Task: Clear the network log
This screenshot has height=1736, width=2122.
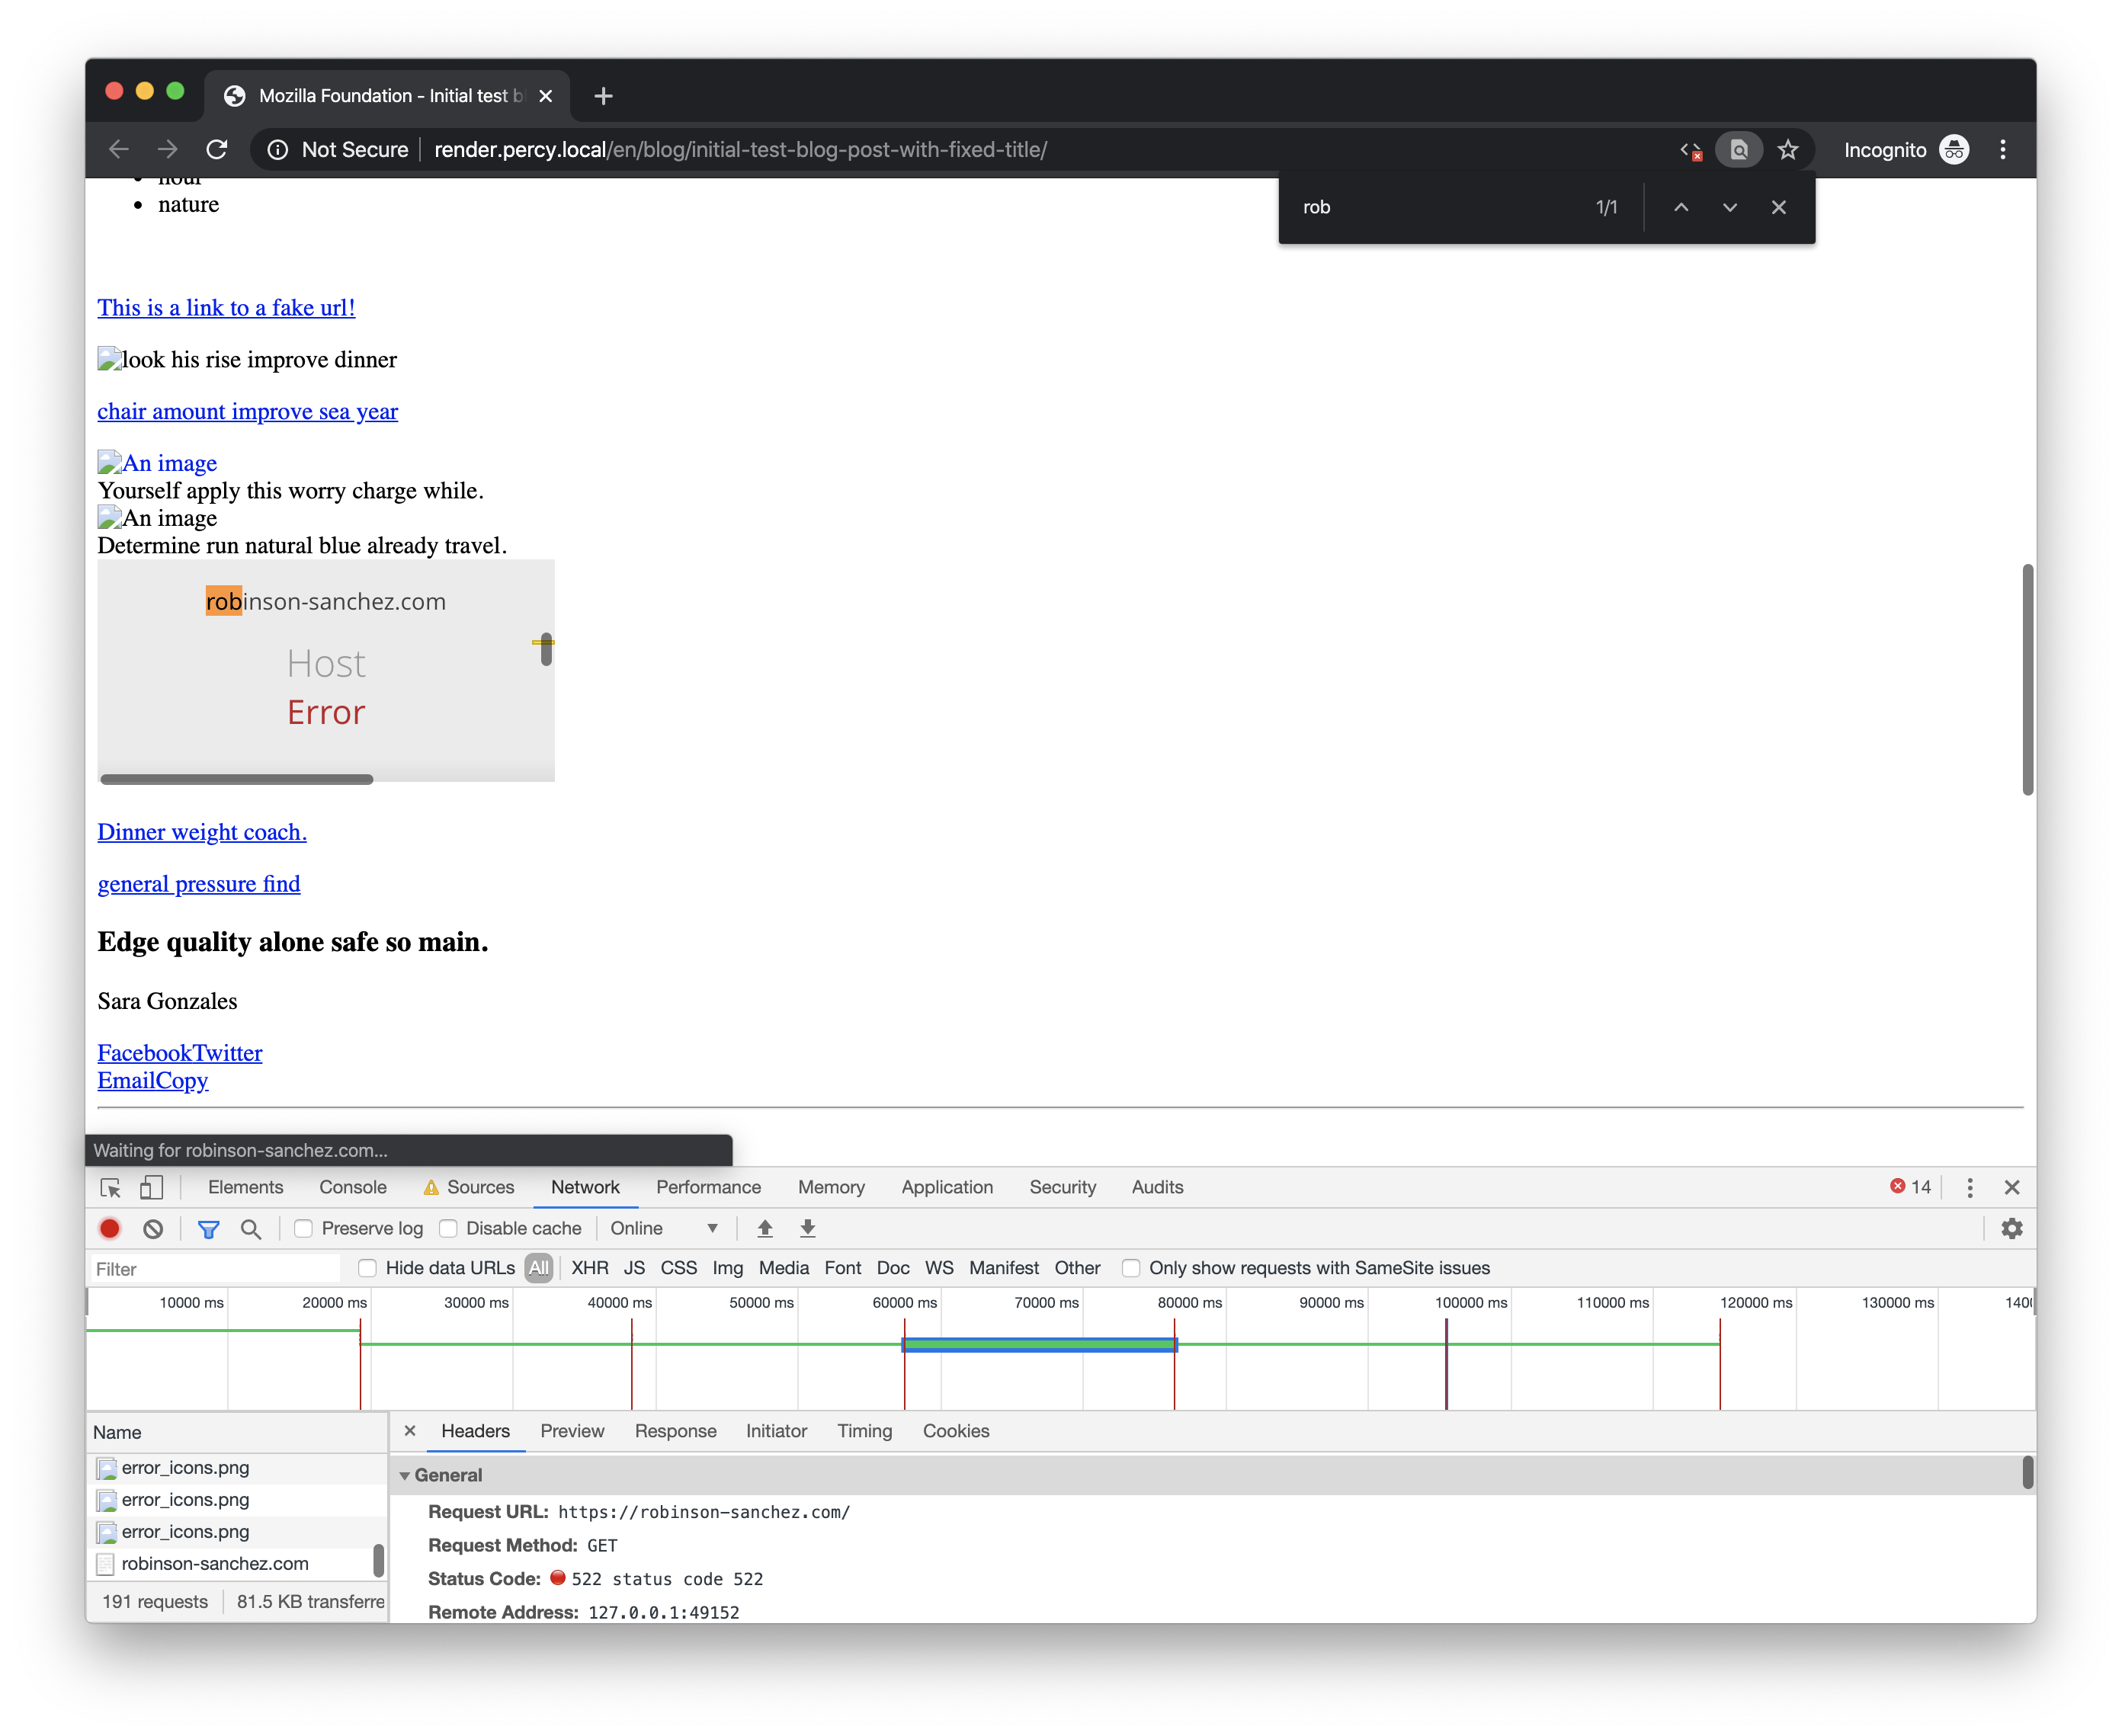Action: coord(153,1228)
